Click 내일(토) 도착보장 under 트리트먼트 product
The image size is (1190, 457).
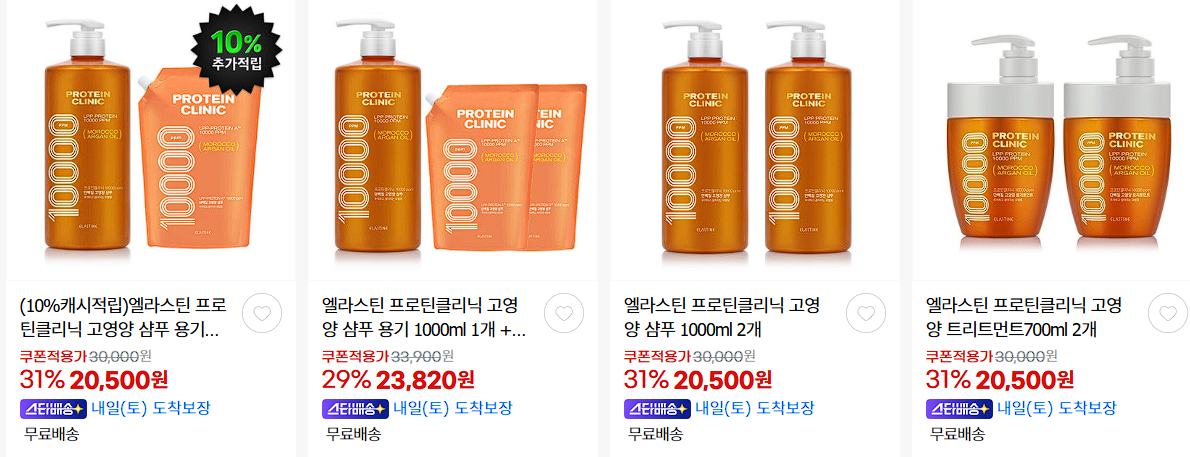[1056, 408]
